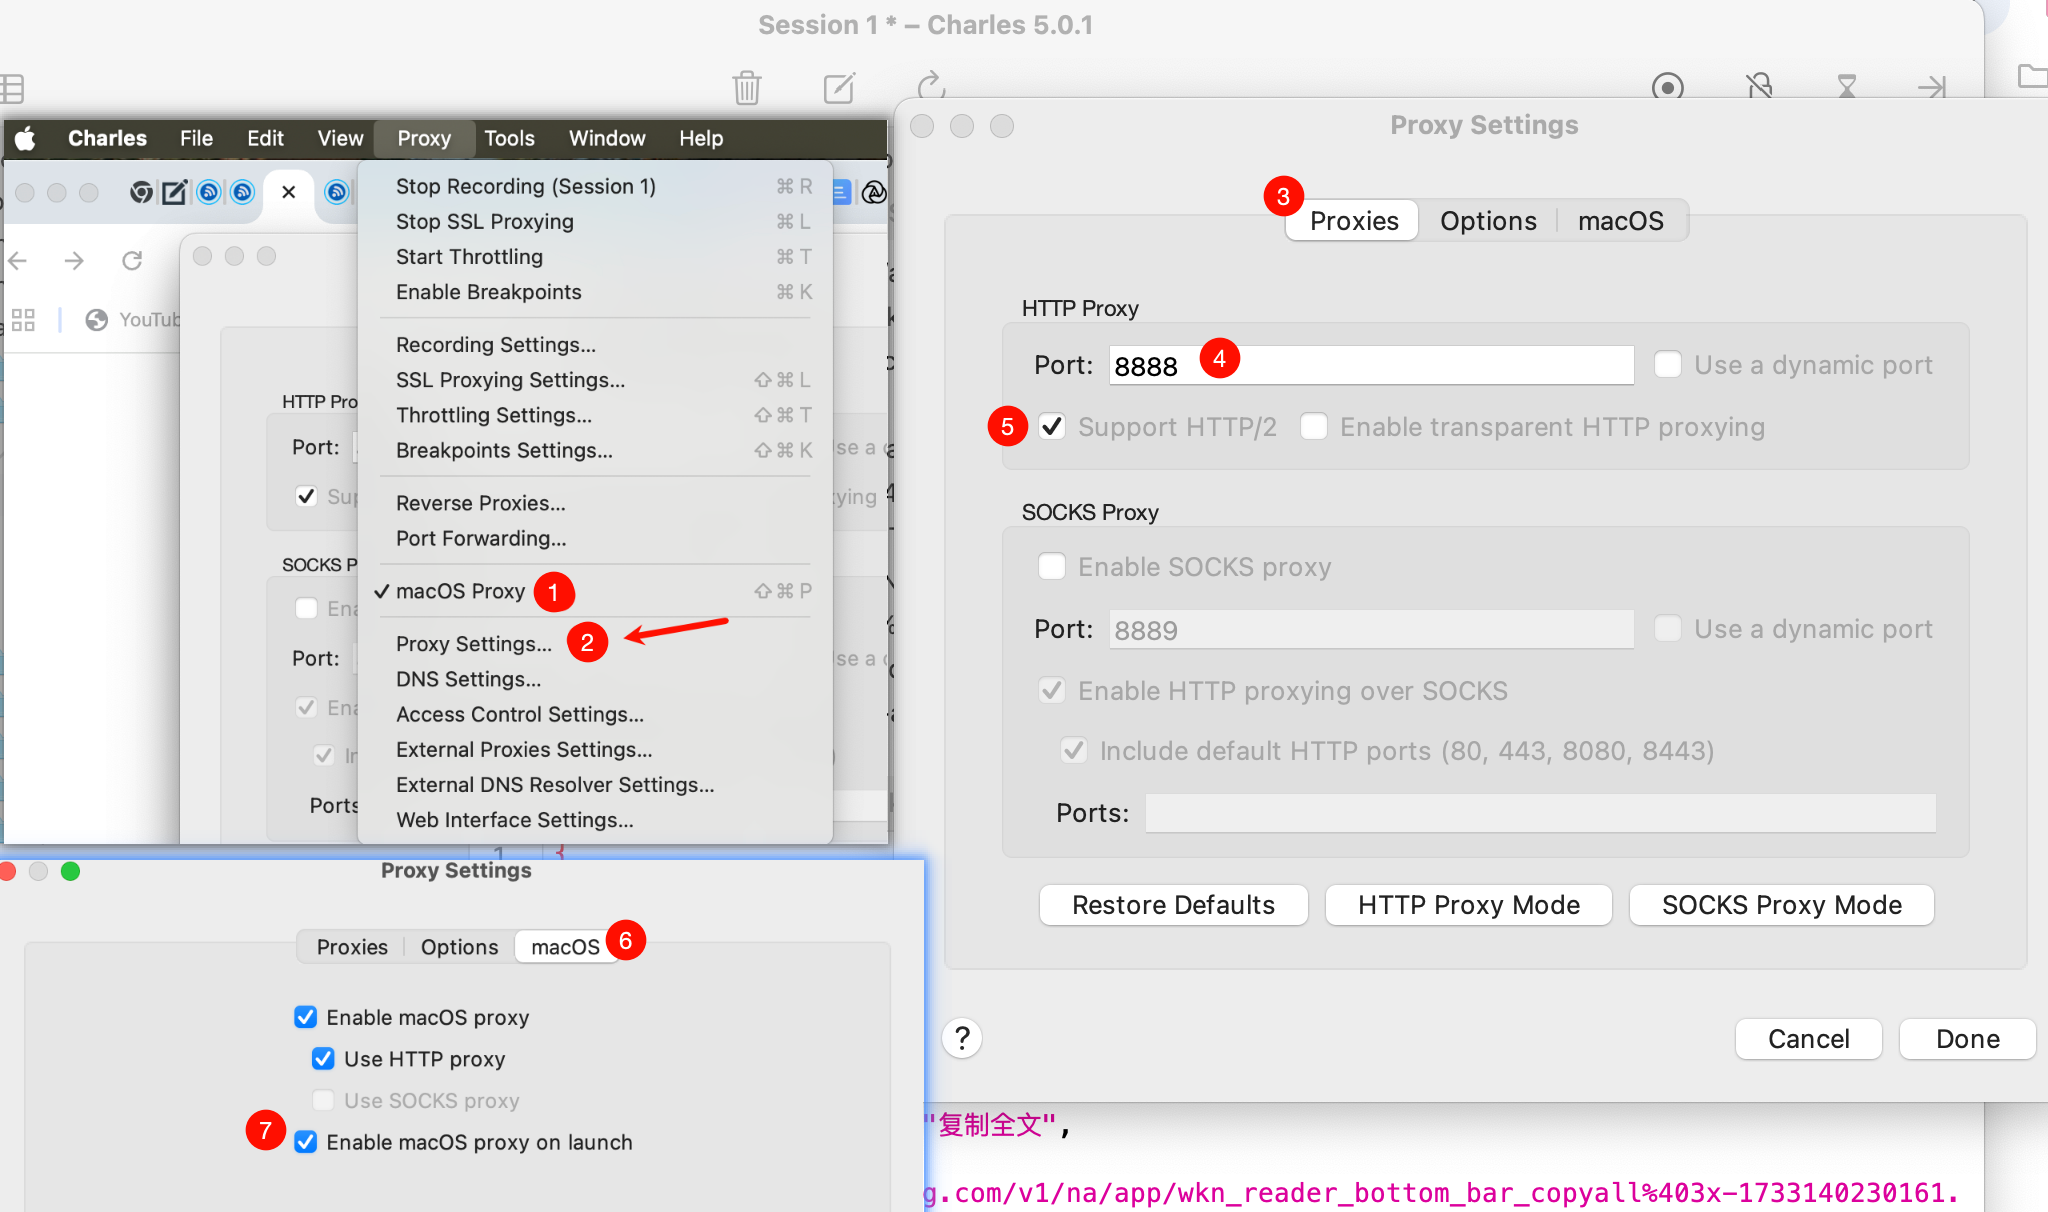Viewport: 2048px width, 1212px height.
Task: Open the Tools menu in the menu bar
Action: [509, 138]
